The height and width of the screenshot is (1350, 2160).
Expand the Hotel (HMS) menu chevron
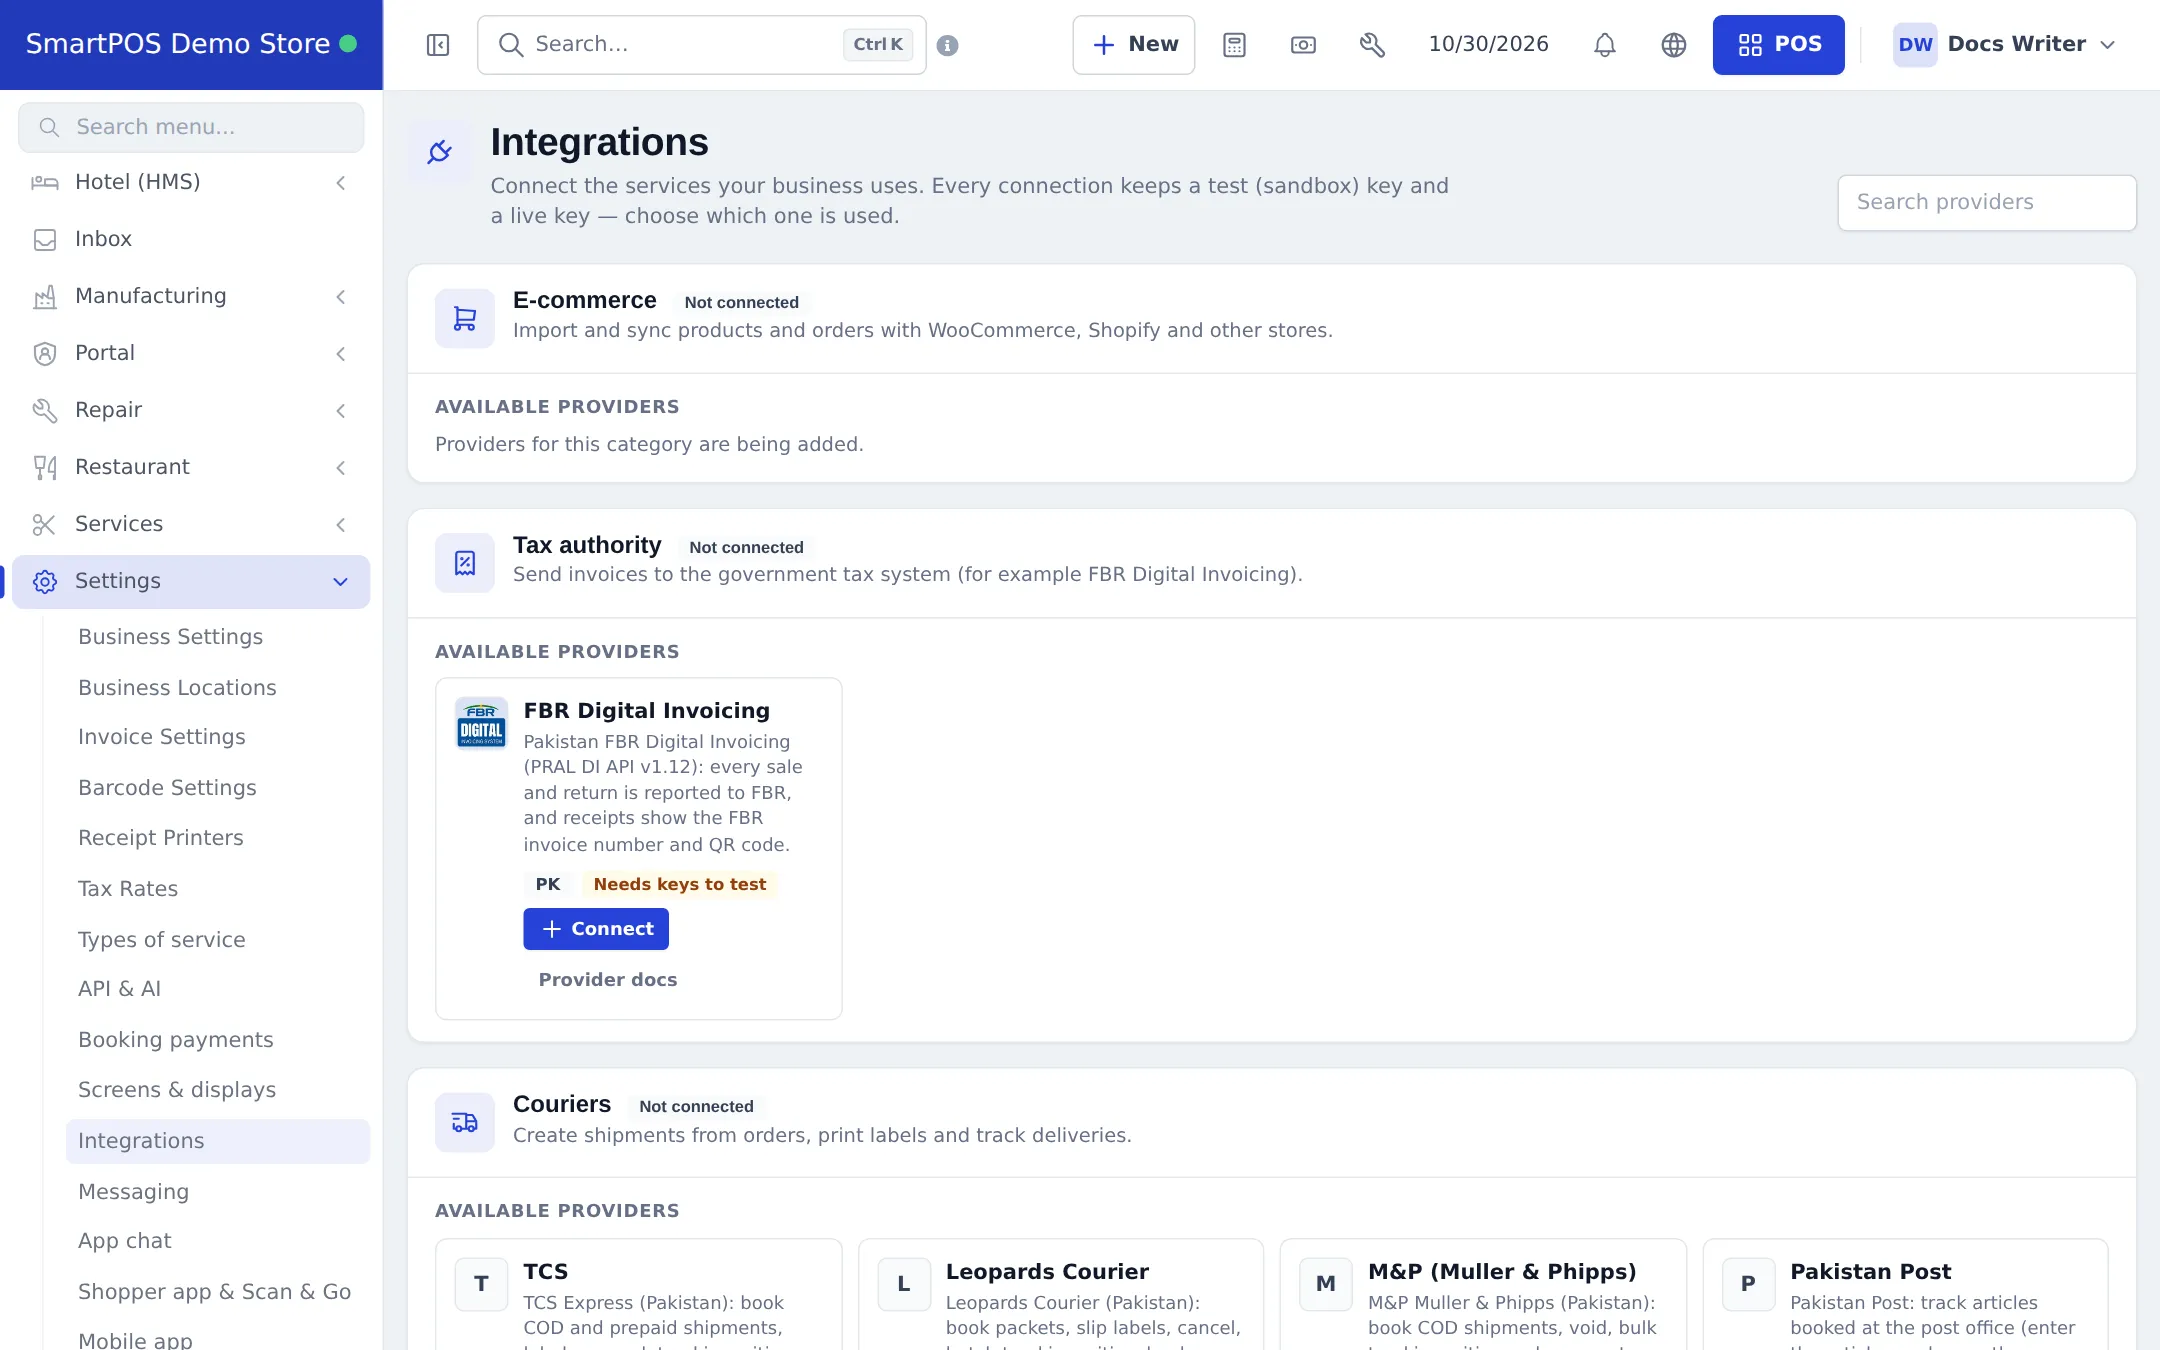click(x=341, y=182)
